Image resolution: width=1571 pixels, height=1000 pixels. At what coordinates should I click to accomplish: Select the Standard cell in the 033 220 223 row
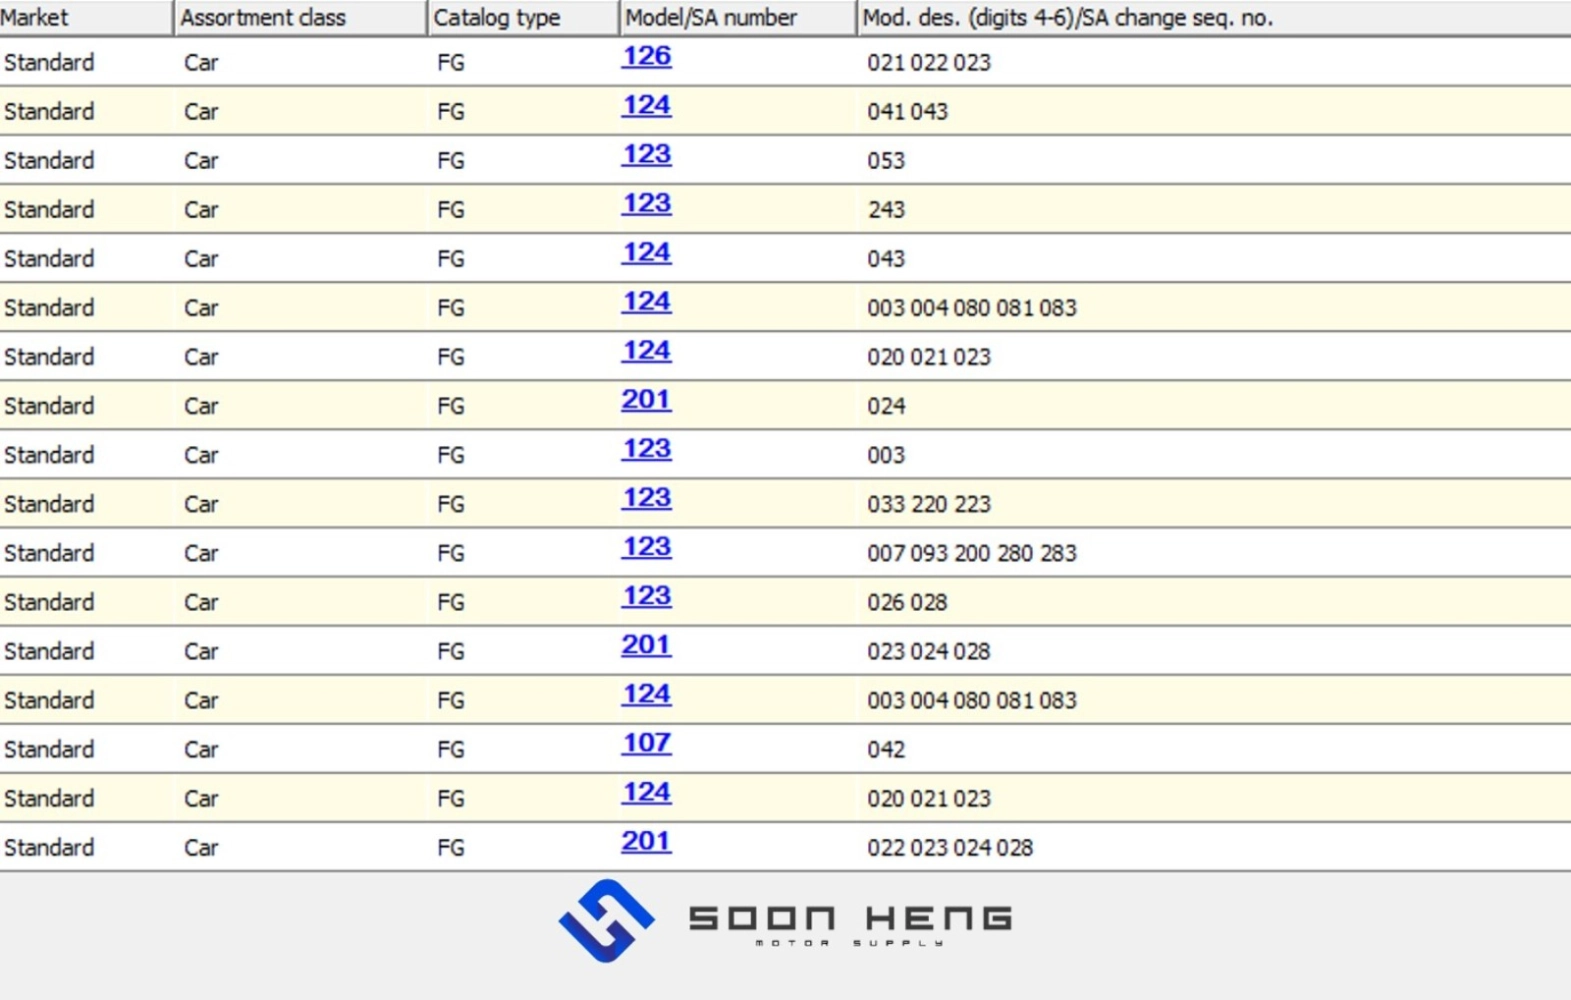click(49, 504)
